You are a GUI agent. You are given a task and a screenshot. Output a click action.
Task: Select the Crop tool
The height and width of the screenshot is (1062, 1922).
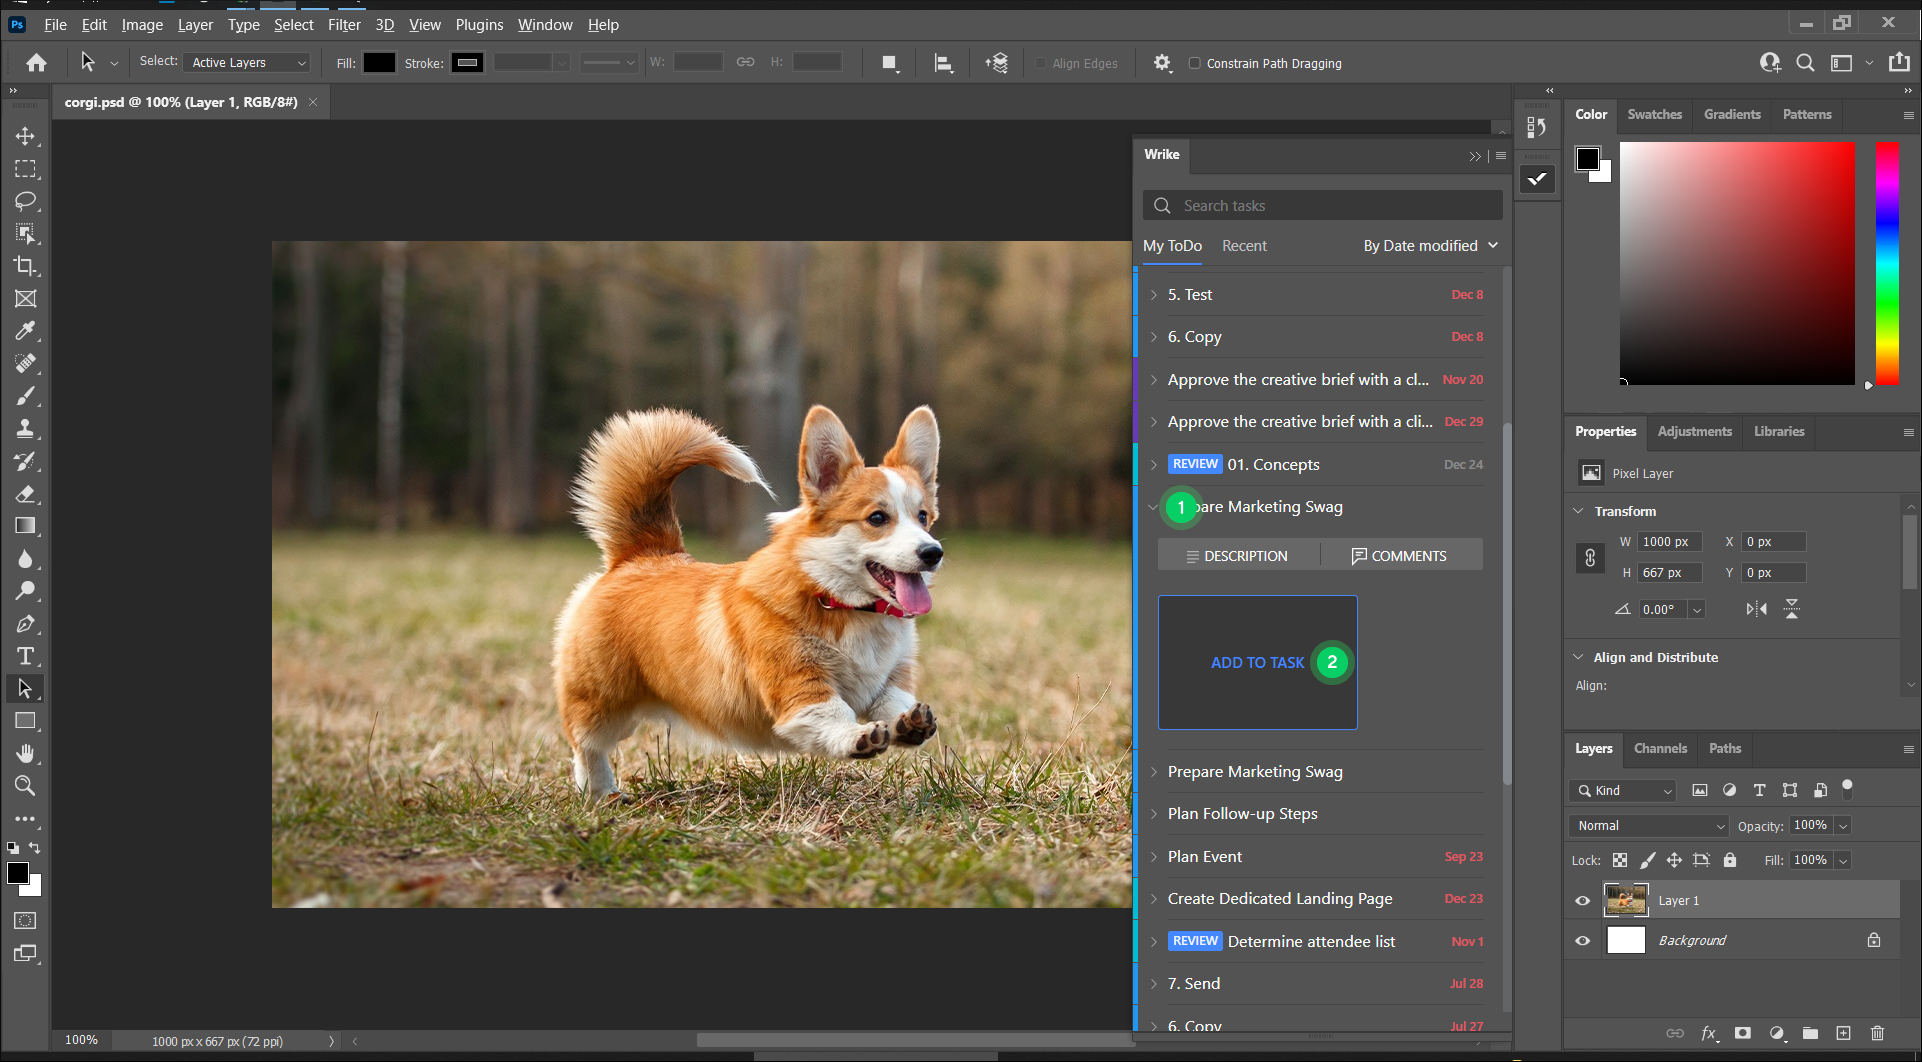coord(26,266)
